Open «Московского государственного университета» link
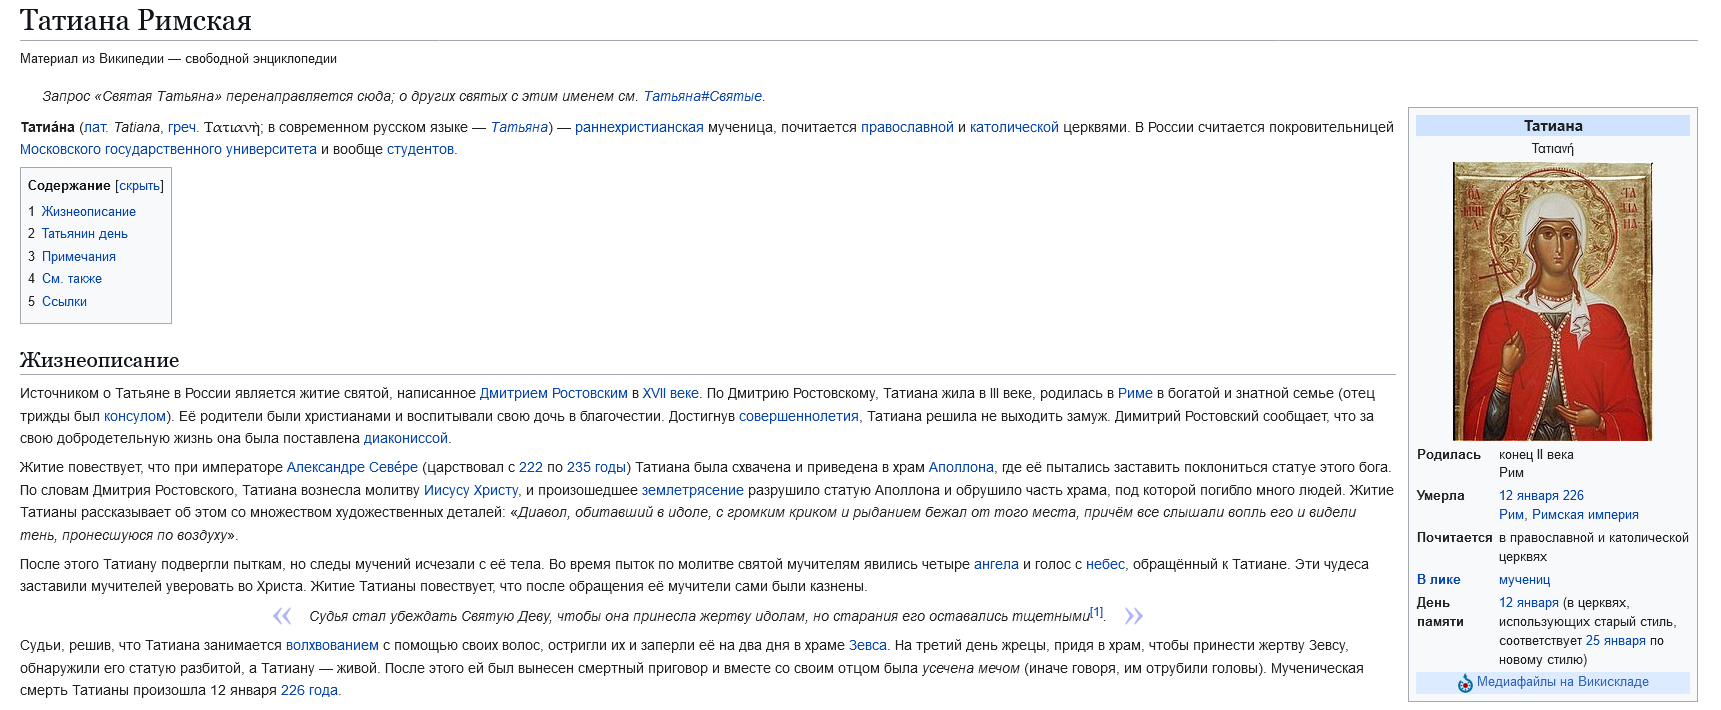 168,150
